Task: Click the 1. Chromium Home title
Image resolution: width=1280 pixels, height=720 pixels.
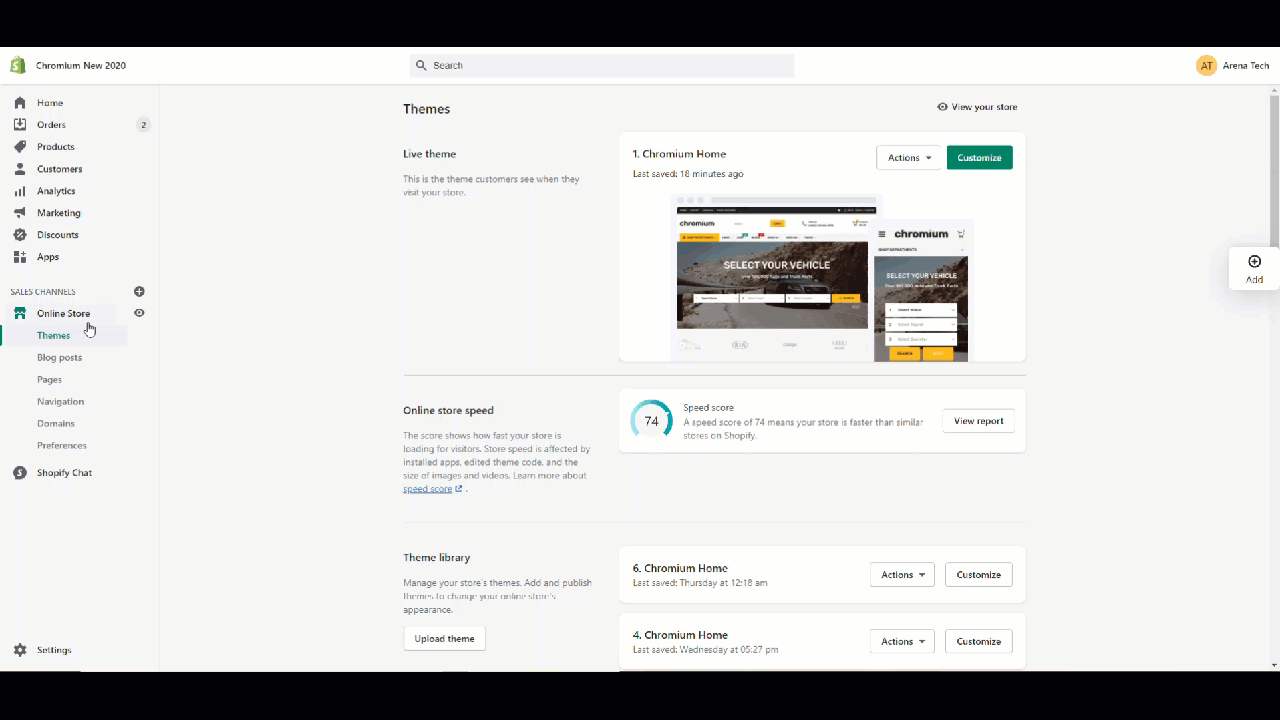Action: (x=679, y=154)
